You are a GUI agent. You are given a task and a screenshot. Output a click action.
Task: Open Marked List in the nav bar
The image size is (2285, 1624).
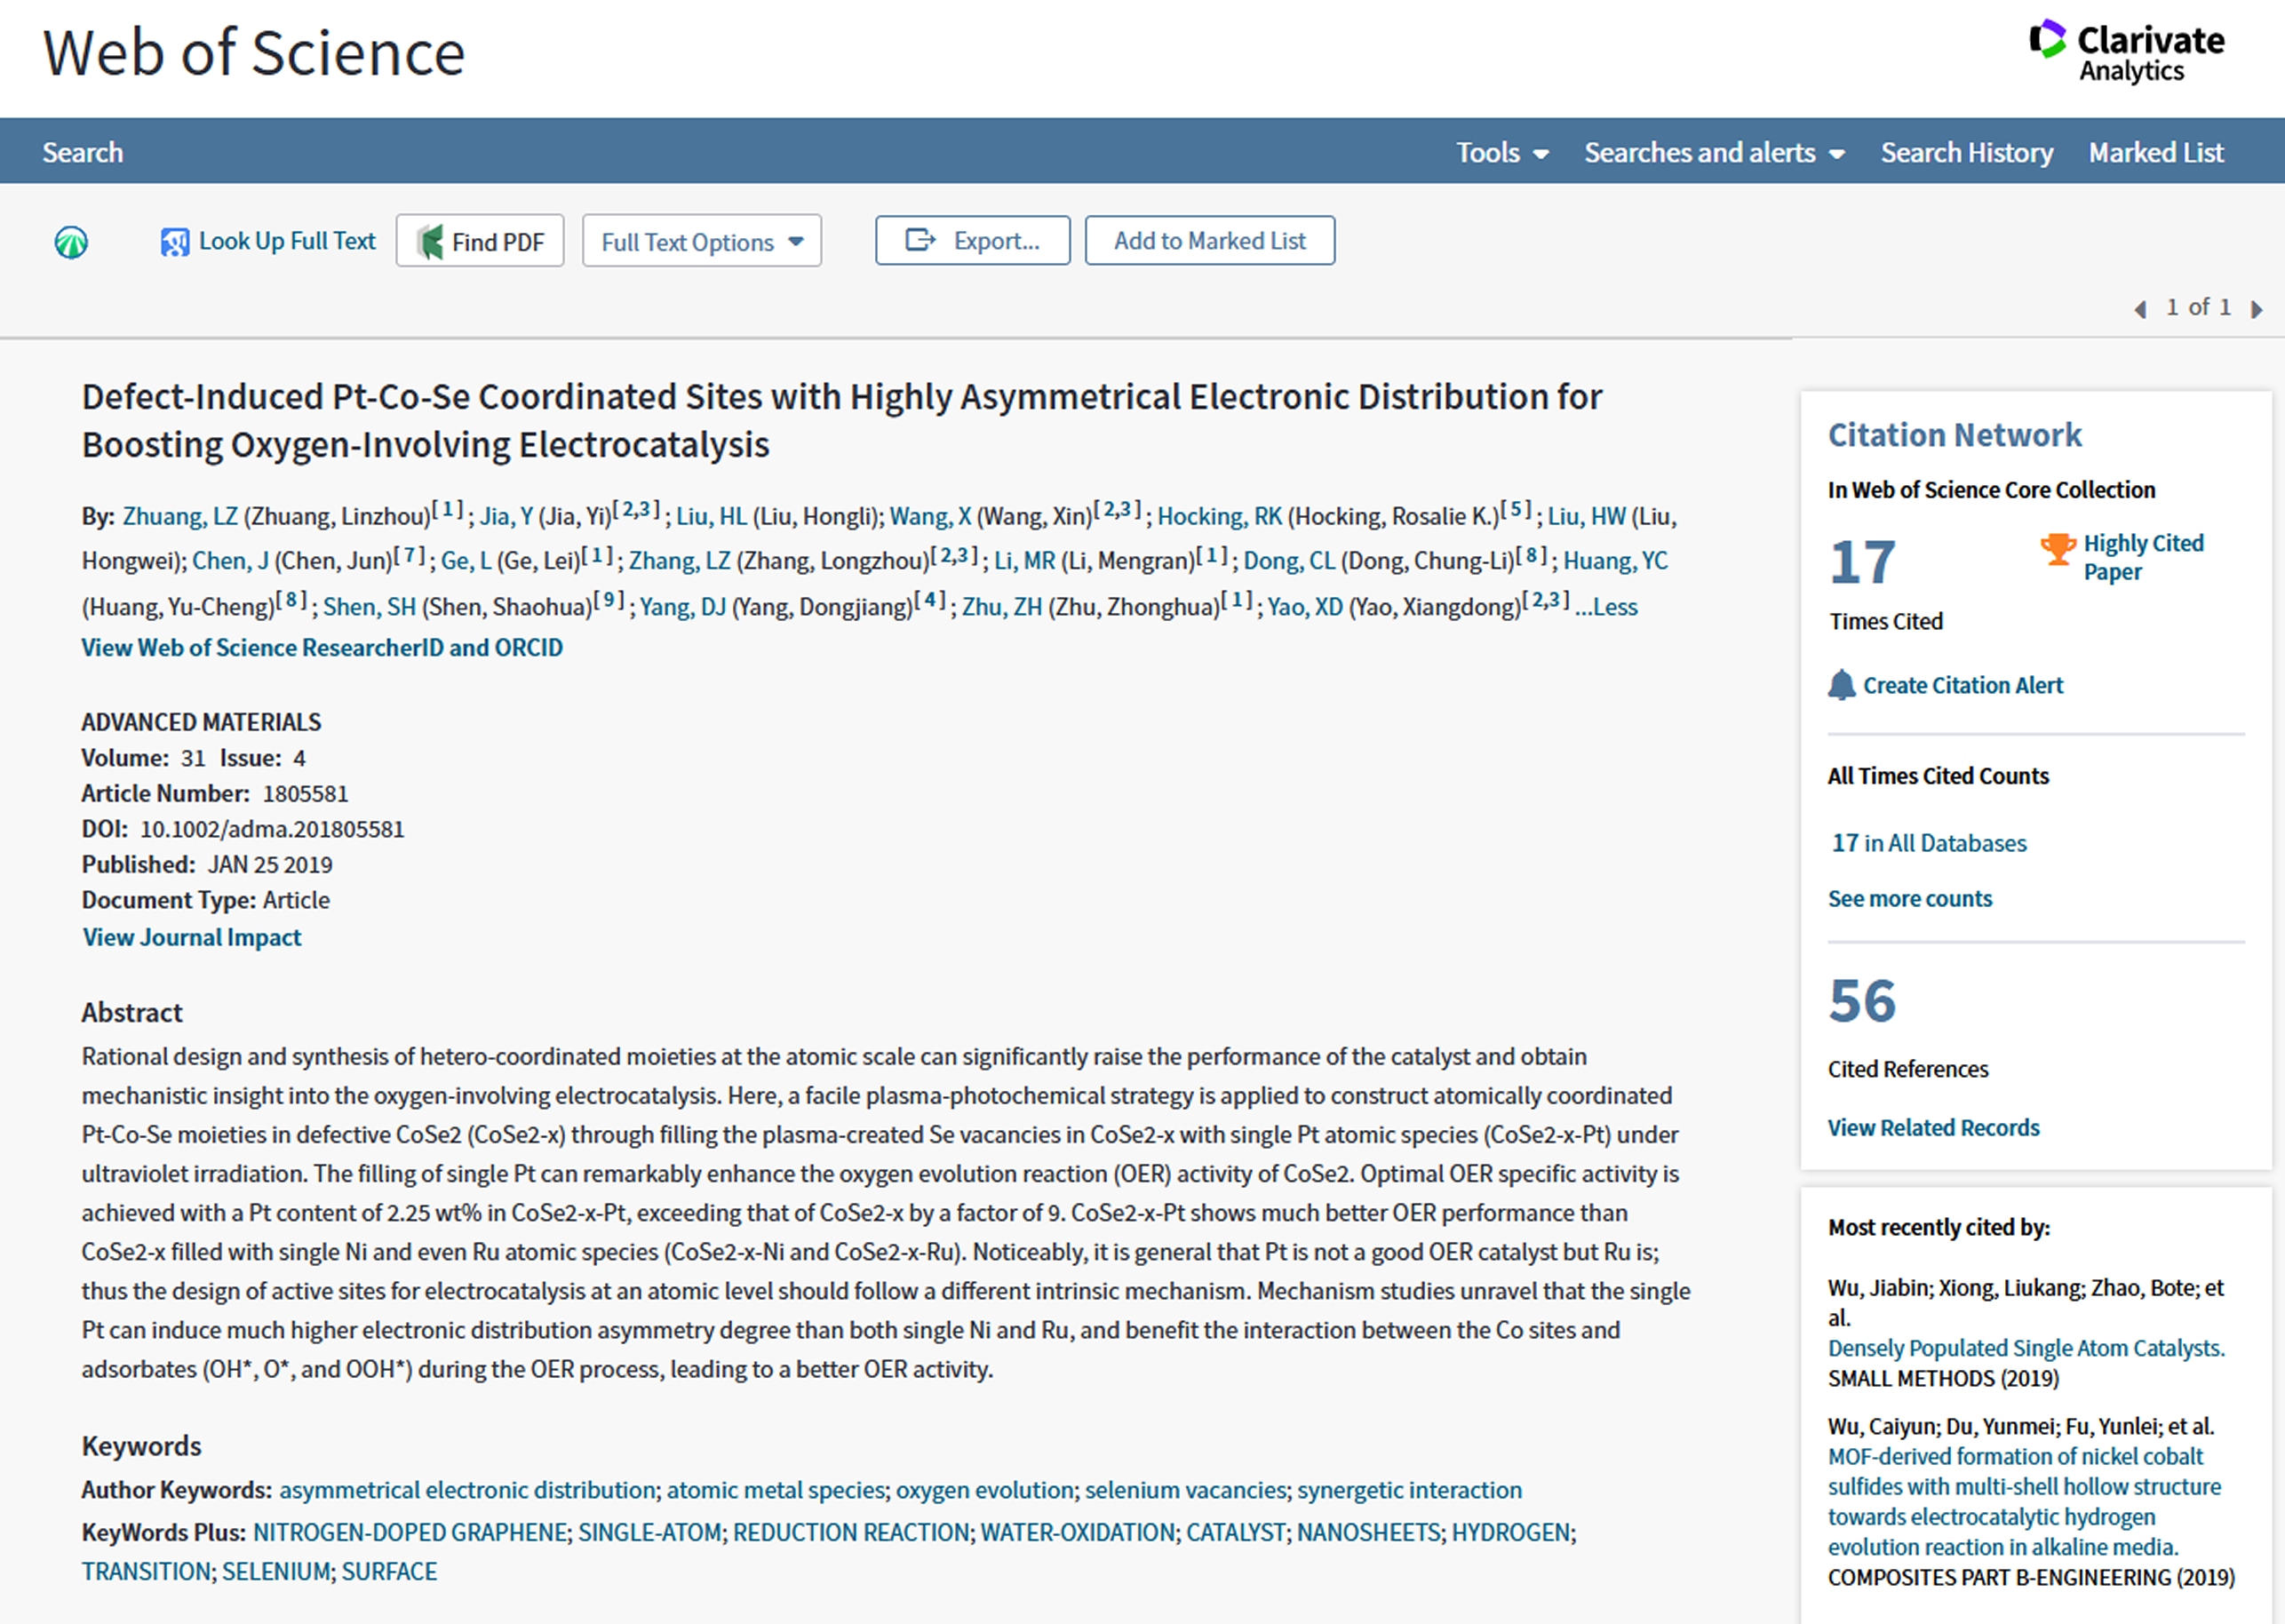[2155, 152]
